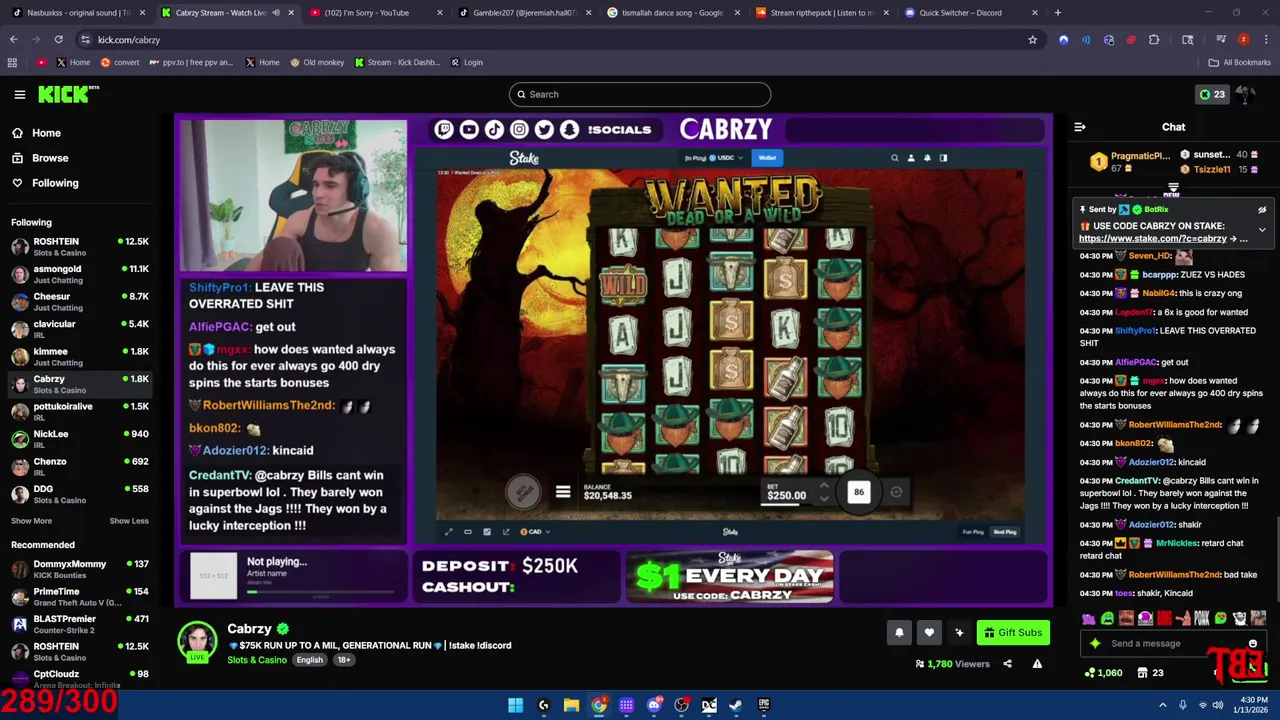Open channel points showing 1,060

[1105, 673]
